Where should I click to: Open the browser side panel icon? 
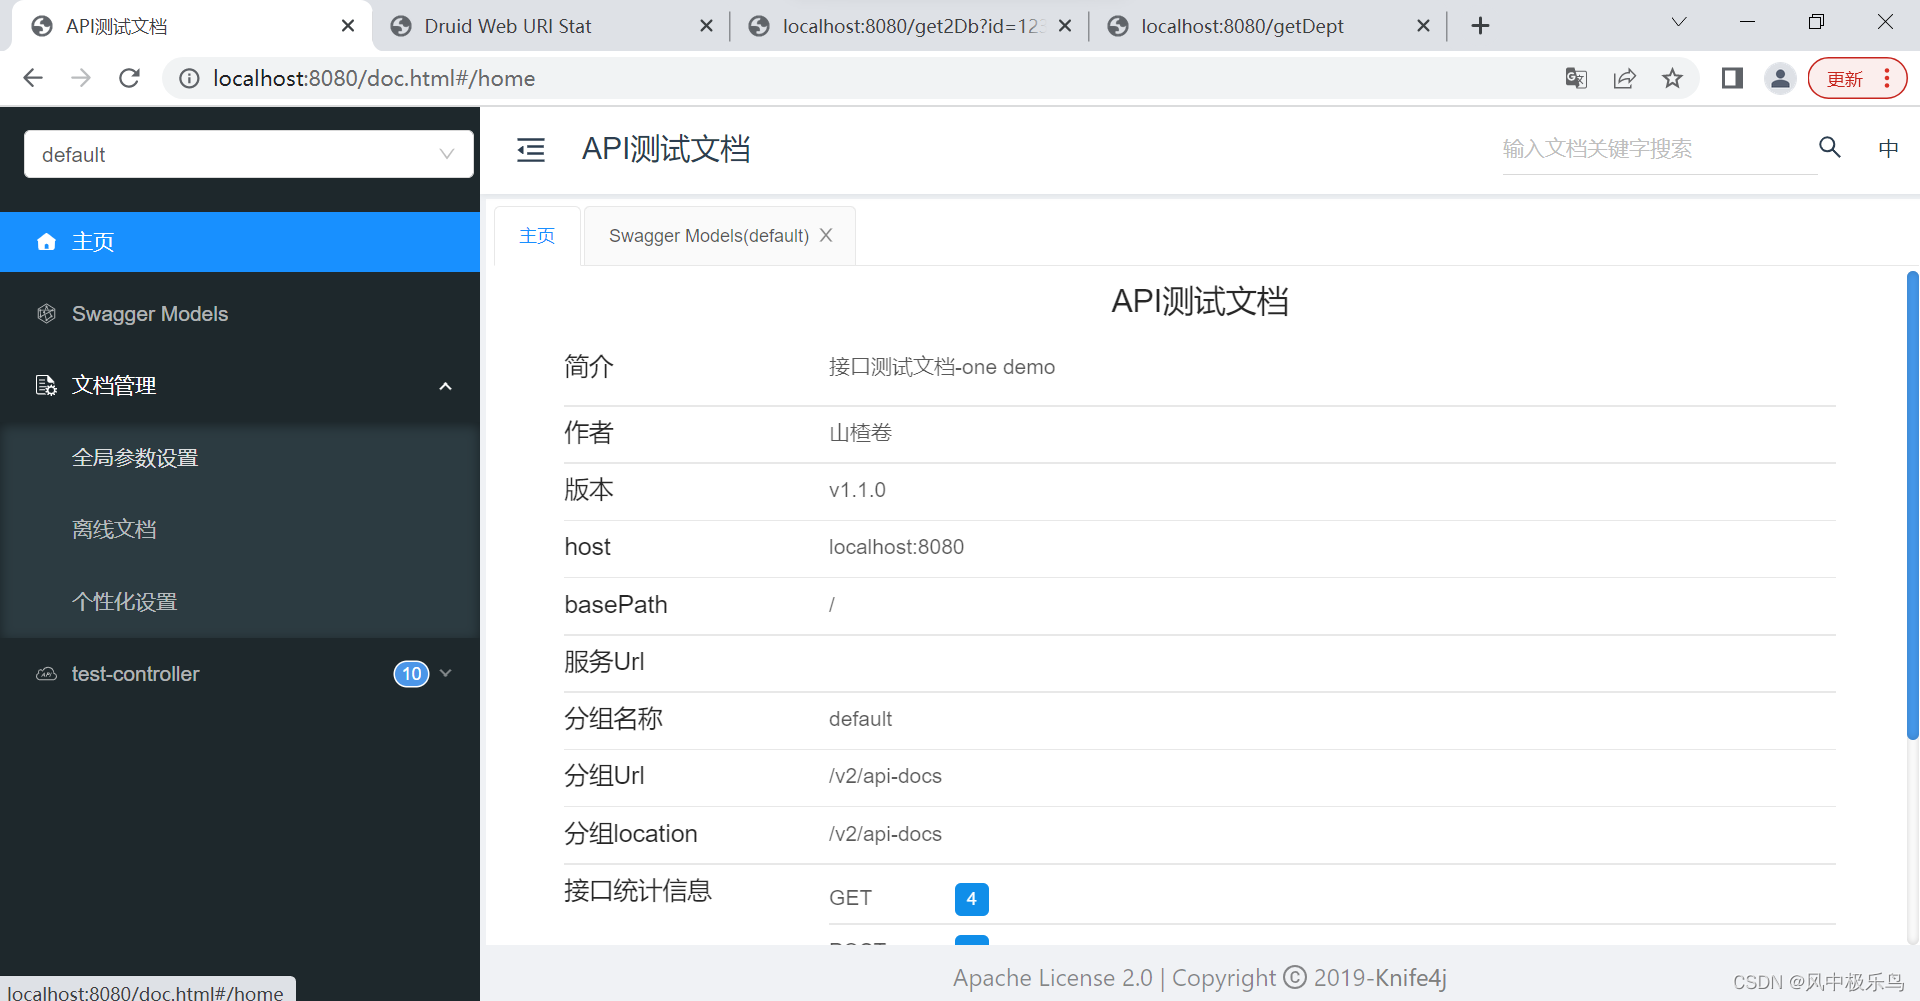[x=1732, y=78]
